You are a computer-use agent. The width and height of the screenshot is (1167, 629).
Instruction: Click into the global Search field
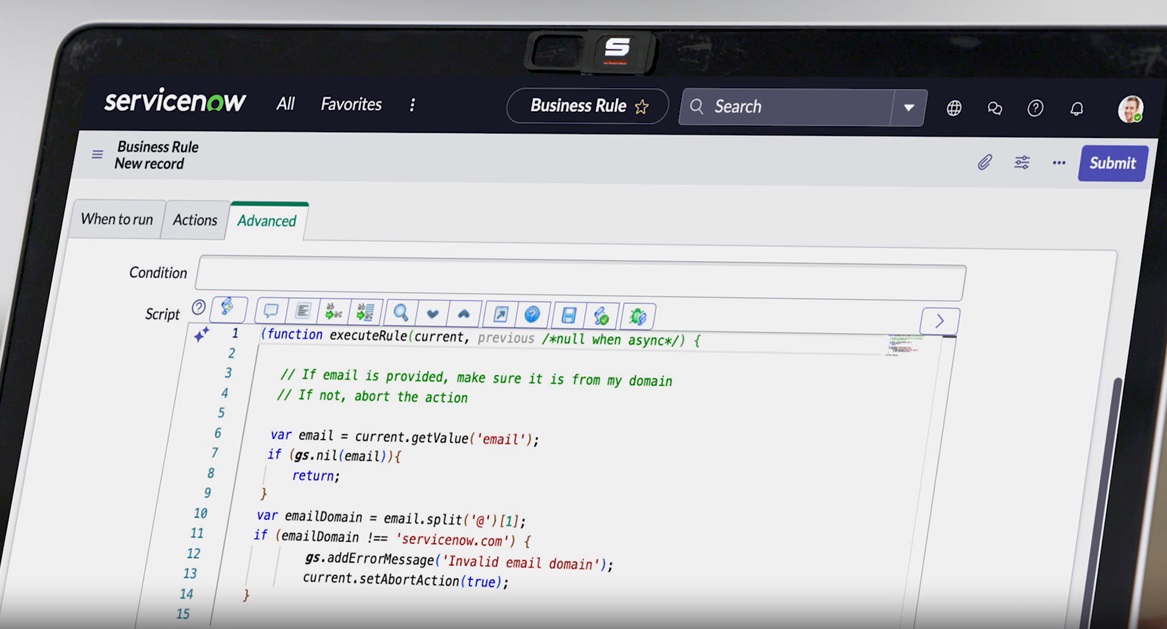(x=800, y=107)
